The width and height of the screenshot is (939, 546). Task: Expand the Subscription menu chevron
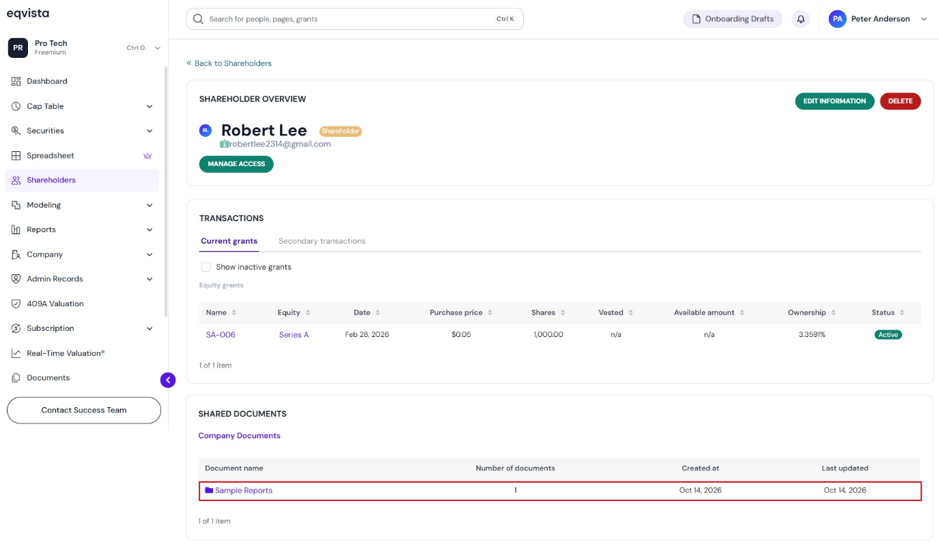149,328
